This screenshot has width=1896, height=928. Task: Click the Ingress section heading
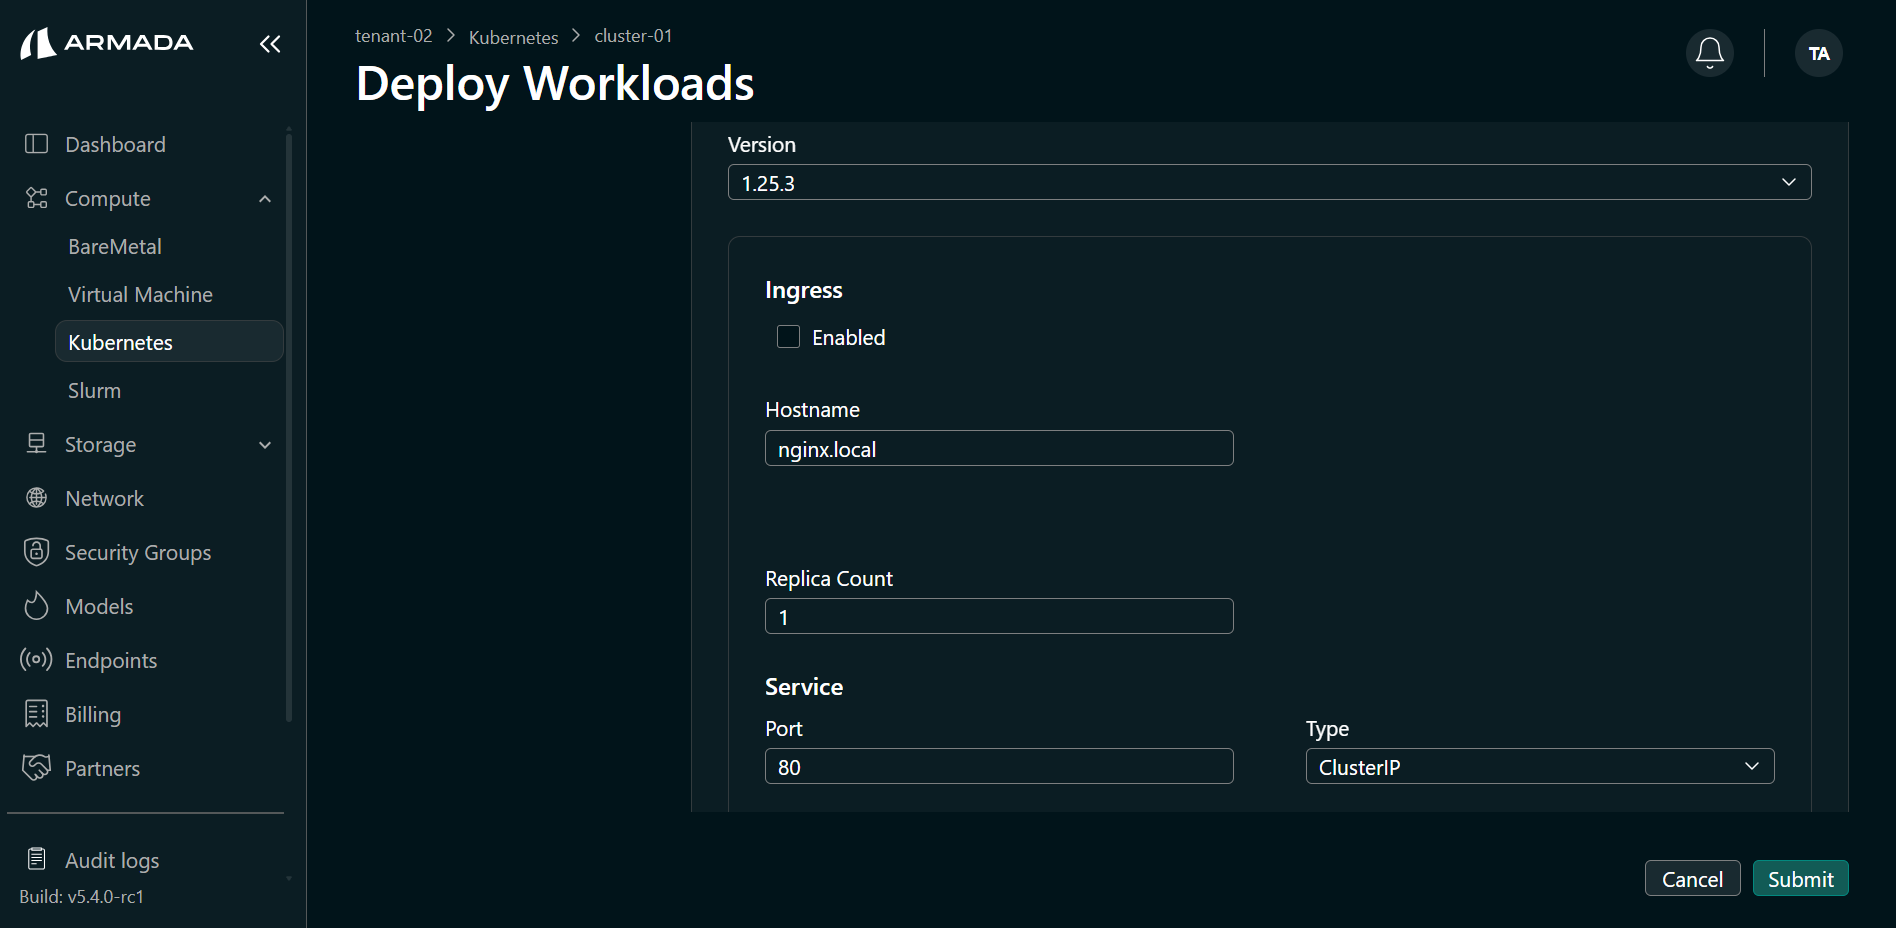[803, 290]
